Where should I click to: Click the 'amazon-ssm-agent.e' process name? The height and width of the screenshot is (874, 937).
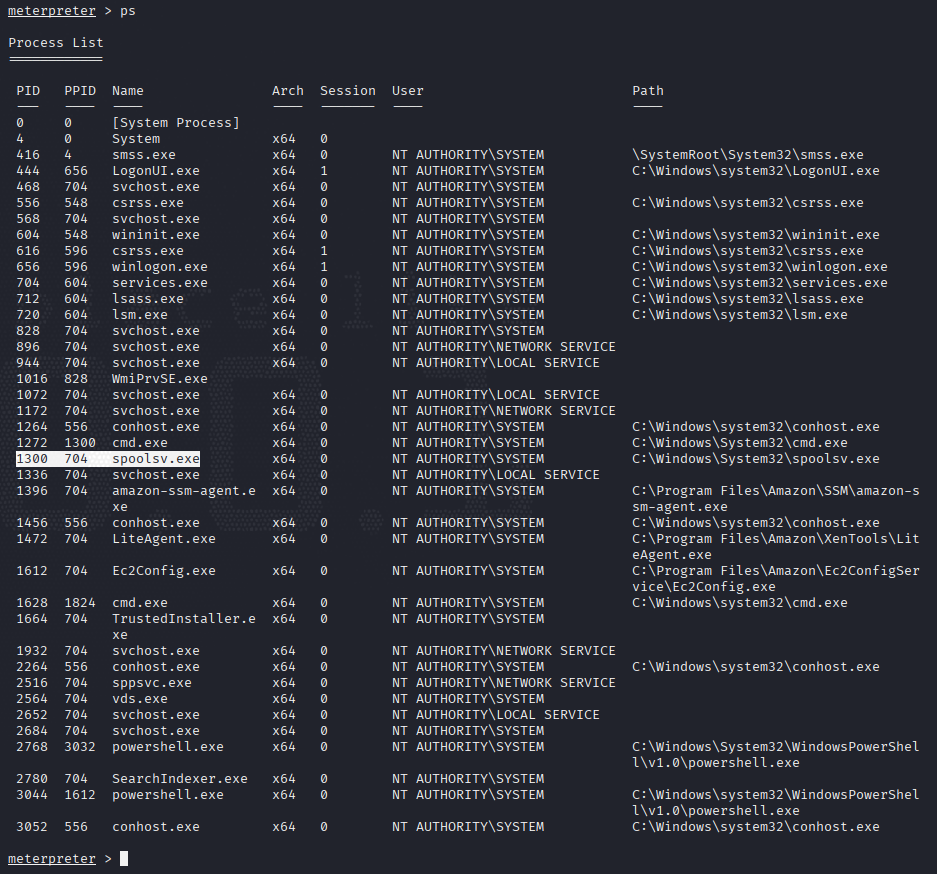[183, 491]
